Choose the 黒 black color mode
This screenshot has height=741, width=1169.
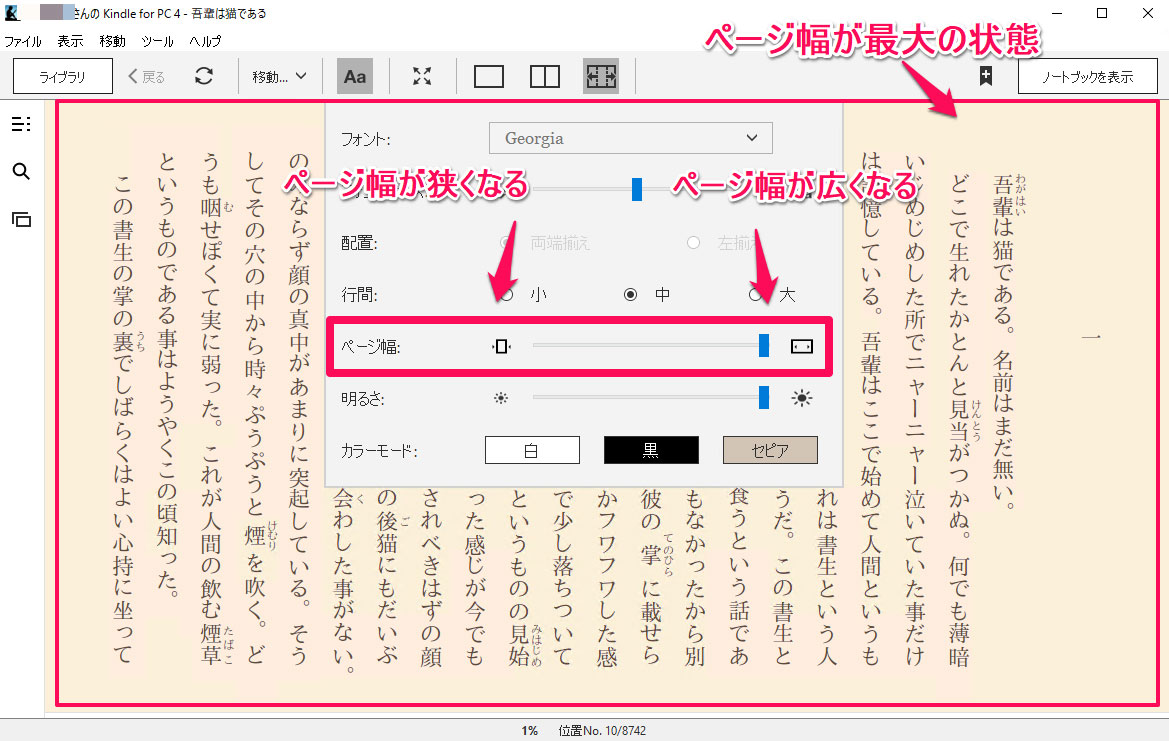point(651,450)
